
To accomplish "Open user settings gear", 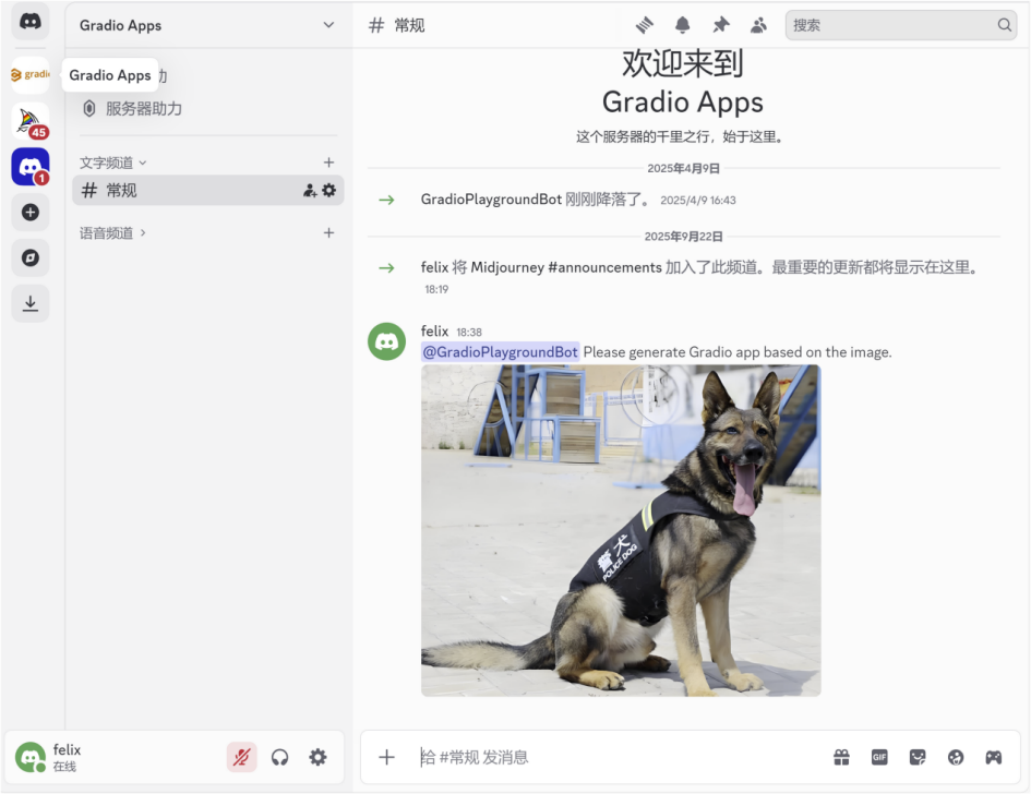I will [x=318, y=757].
